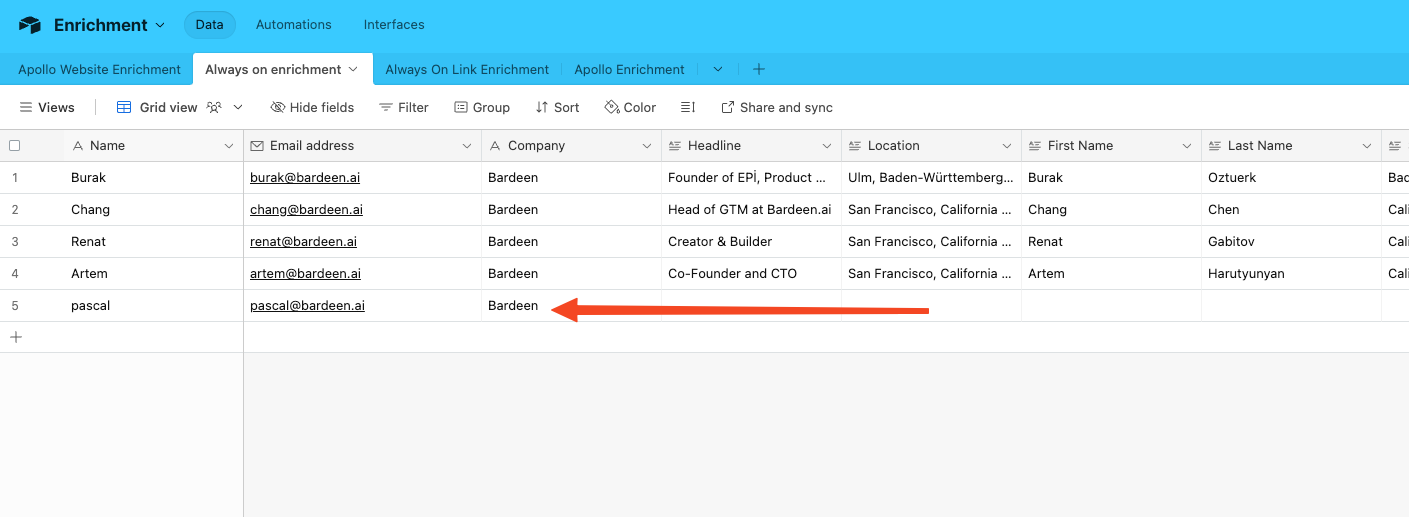Open Hide fields menu
The height and width of the screenshot is (517, 1409).
(312, 107)
